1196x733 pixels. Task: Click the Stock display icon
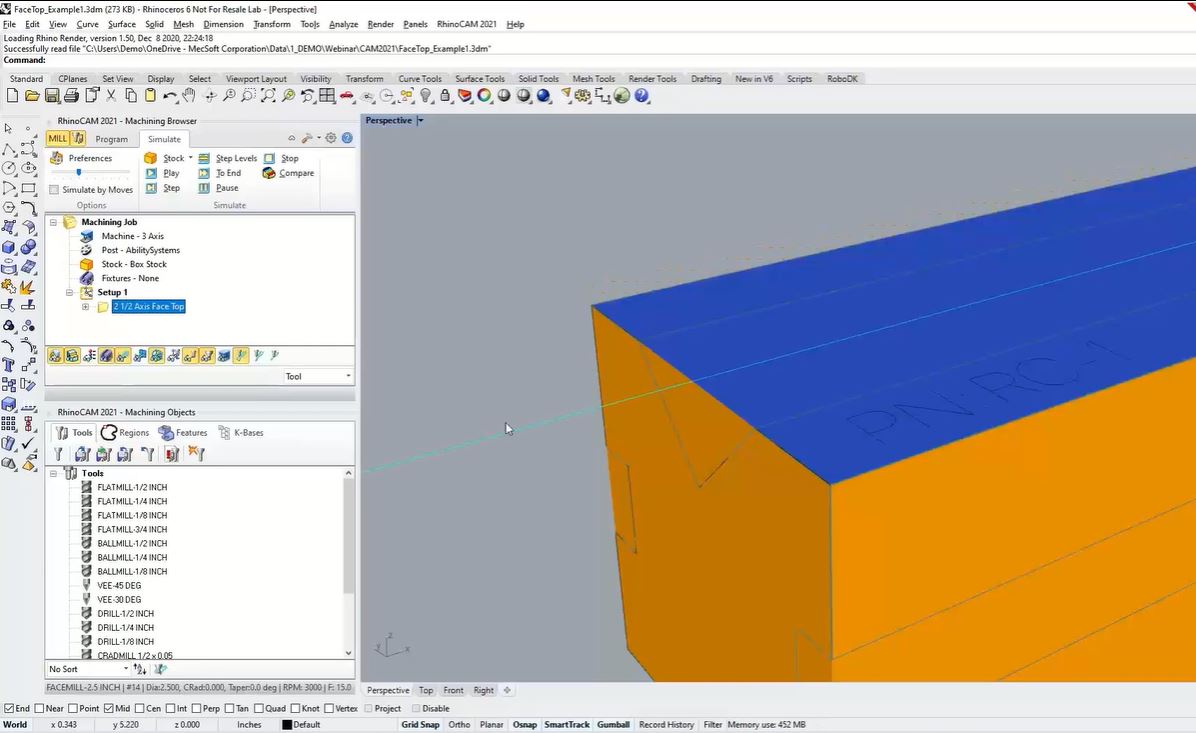pyautogui.click(x=151, y=158)
